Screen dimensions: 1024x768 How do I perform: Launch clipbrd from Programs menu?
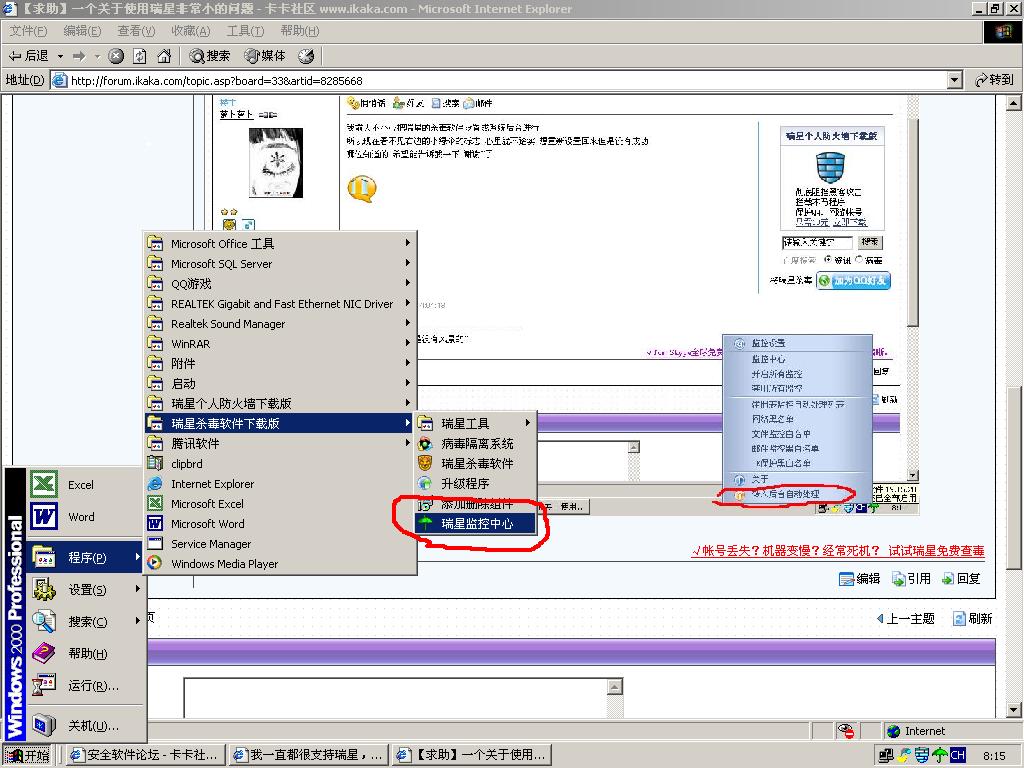pyautogui.click(x=281, y=464)
